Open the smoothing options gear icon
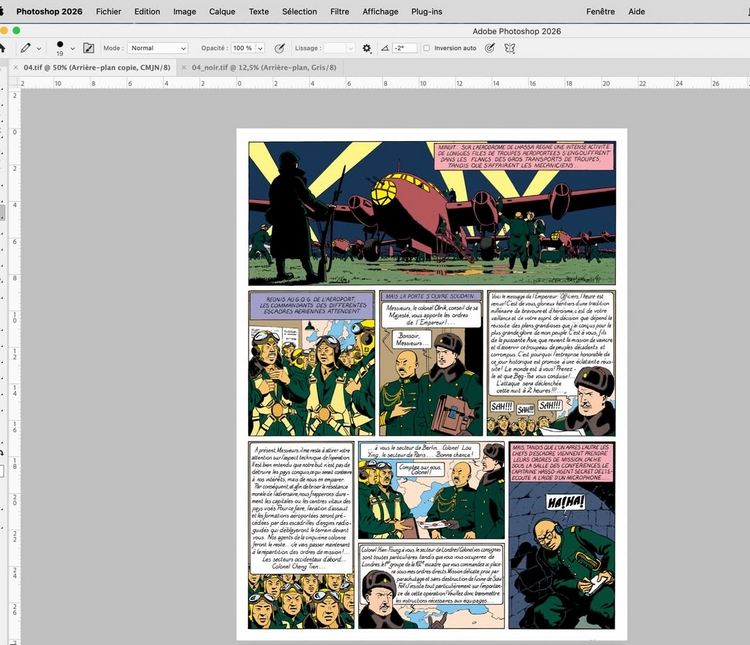750x645 pixels. pos(367,48)
